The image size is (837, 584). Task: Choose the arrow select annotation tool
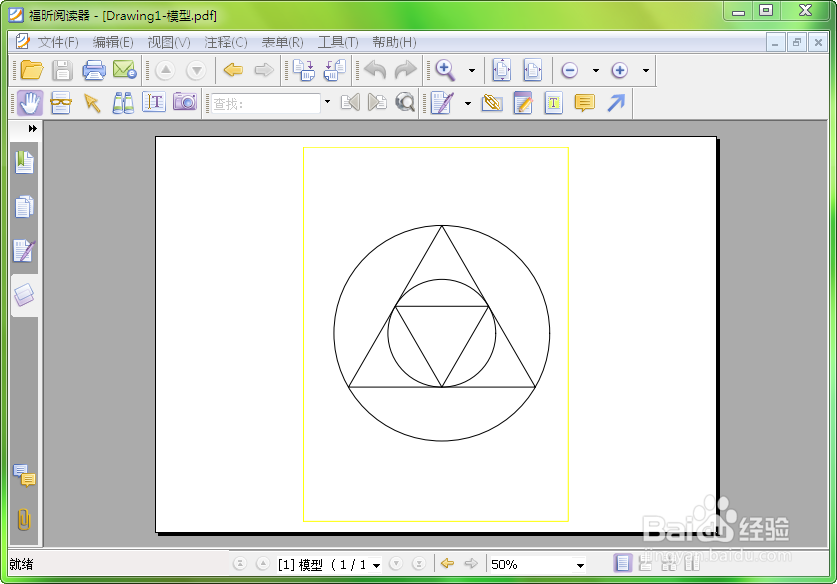pos(92,103)
